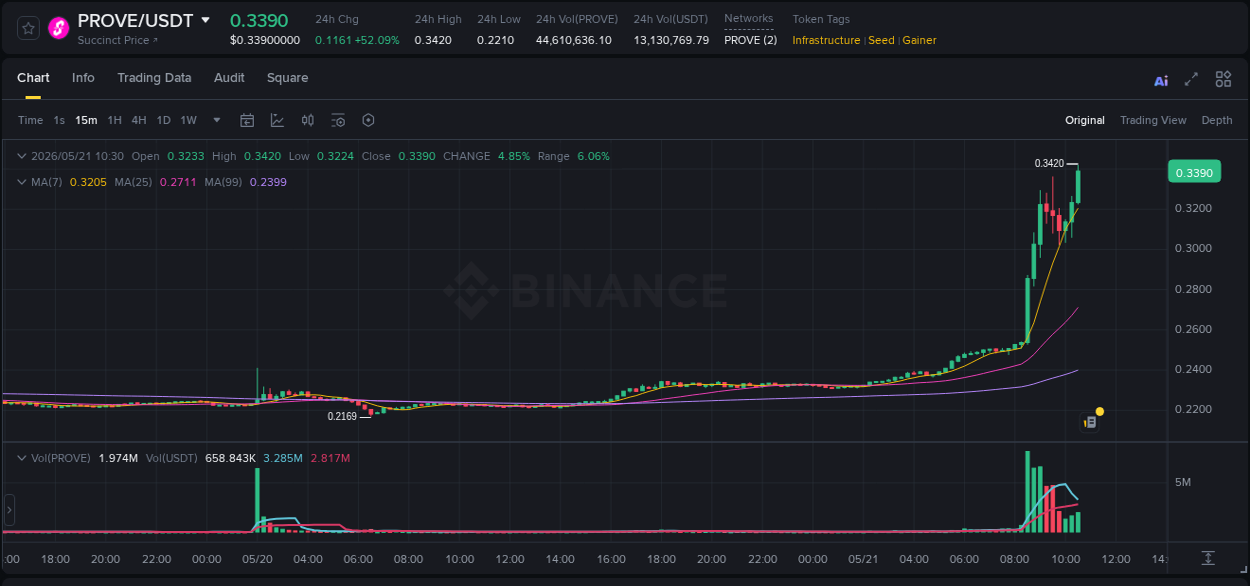This screenshot has width=1250, height=586.
Task: Open the PROVE (2) networks info
Action: tap(750, 40)
